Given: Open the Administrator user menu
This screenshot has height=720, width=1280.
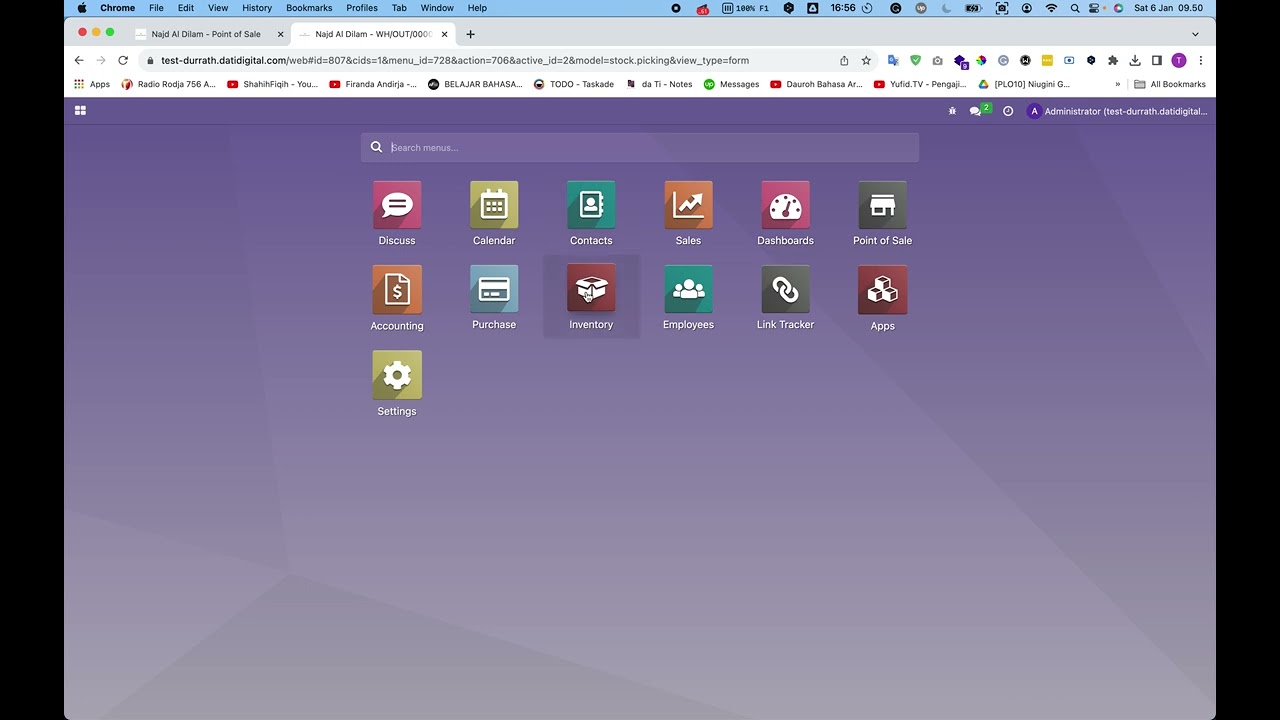Looking at the screenshot, I should (1117, 111).
